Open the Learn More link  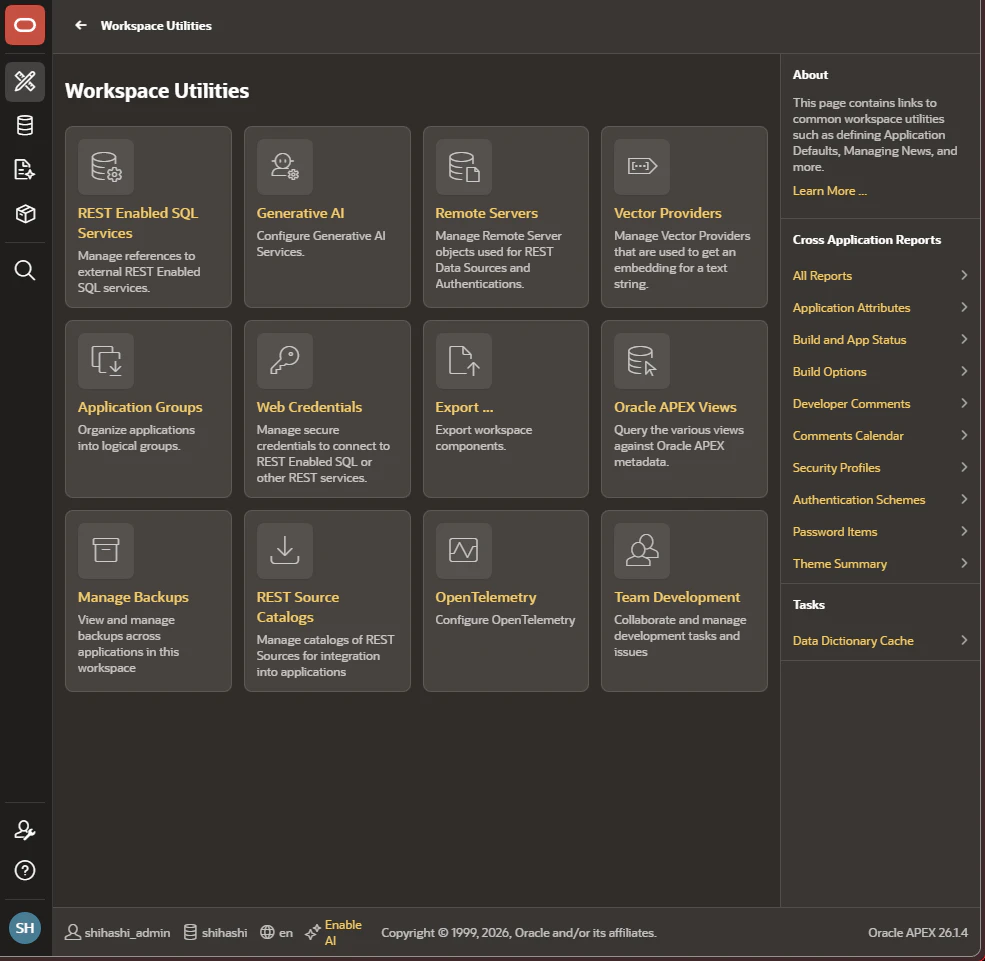point(829,191)
